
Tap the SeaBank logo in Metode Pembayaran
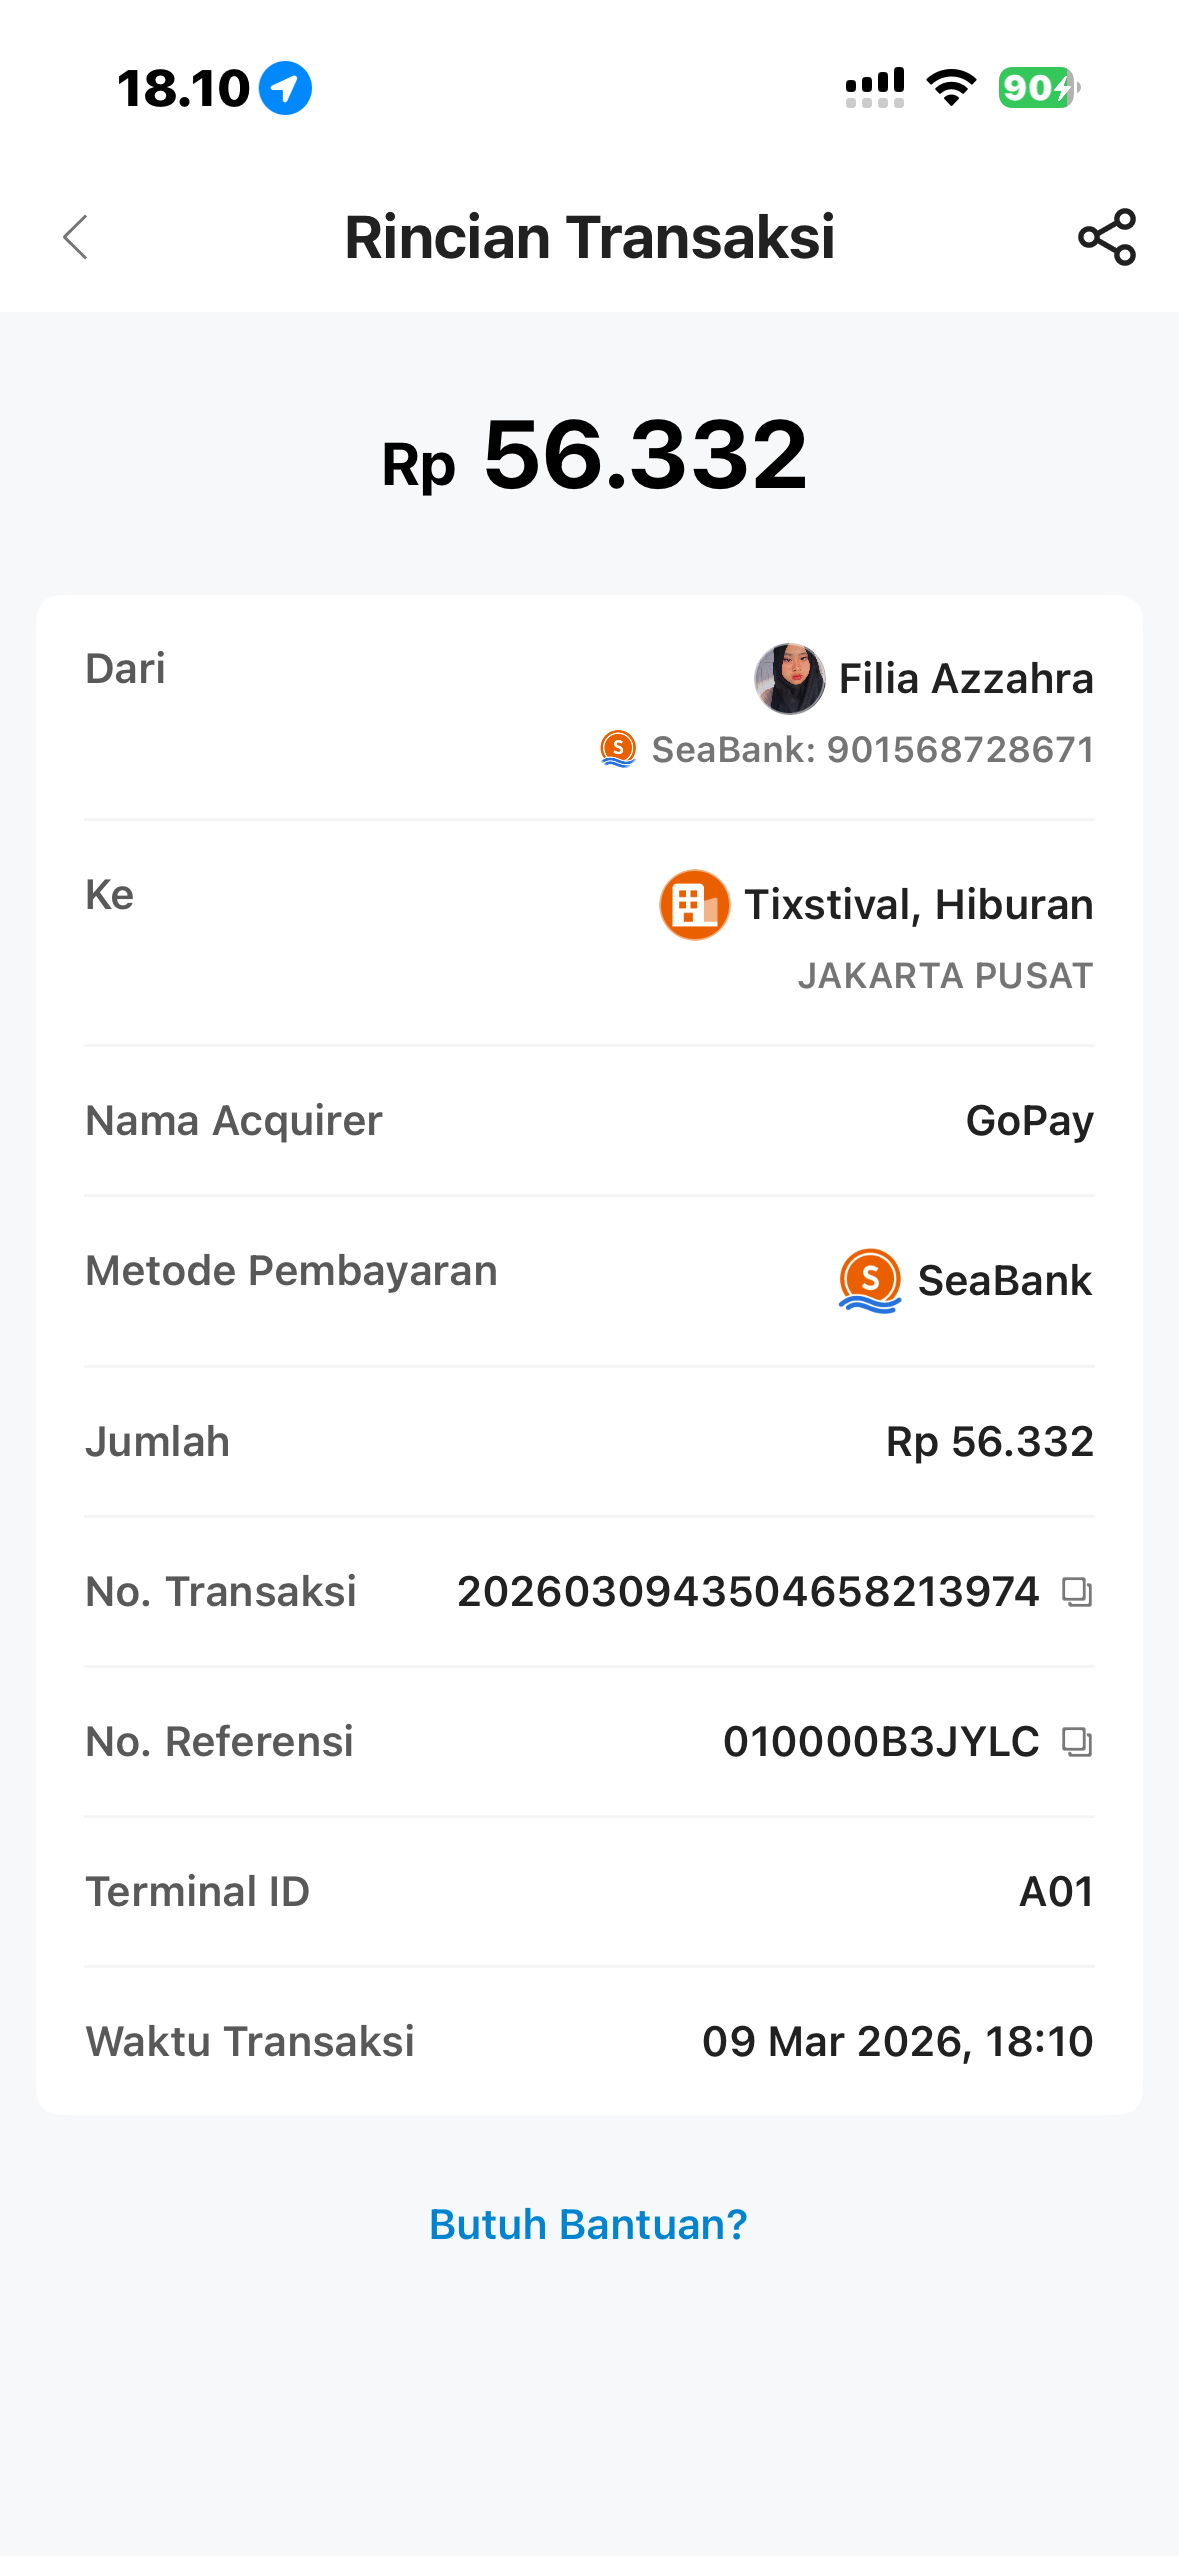pyautogui.click(x=869, y=1281)
